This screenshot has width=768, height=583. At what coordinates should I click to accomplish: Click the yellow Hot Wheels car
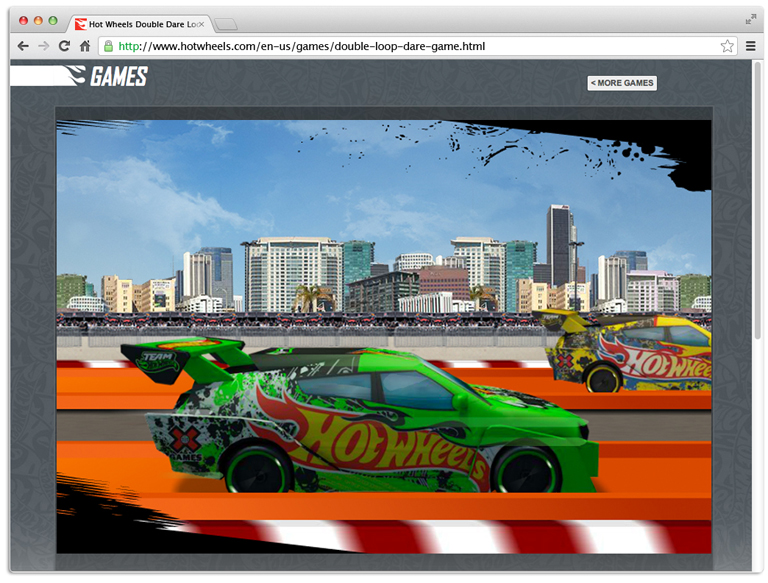click(x=622, y=350)
